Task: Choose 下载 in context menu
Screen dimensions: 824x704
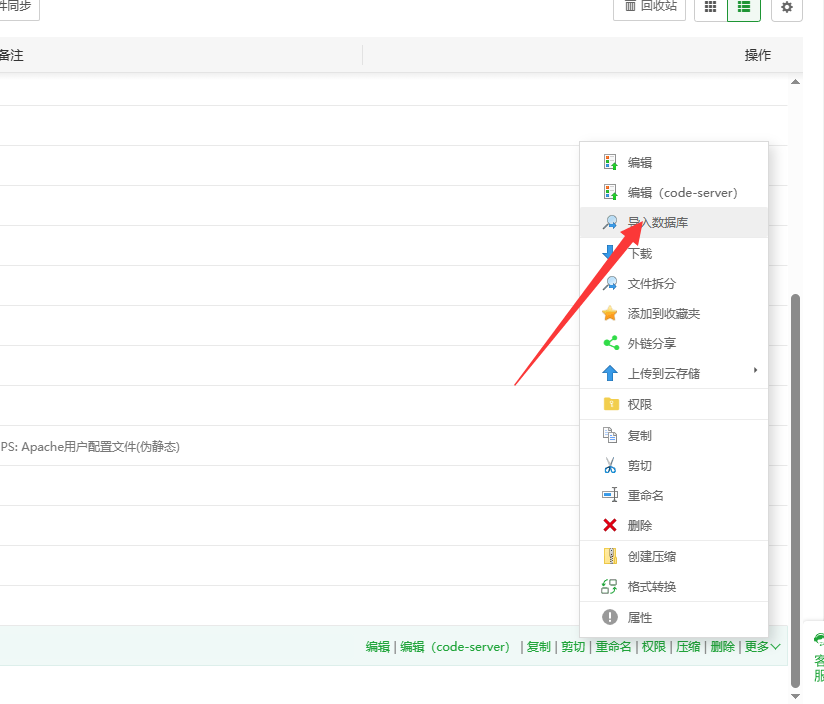Action: point(674,253)
